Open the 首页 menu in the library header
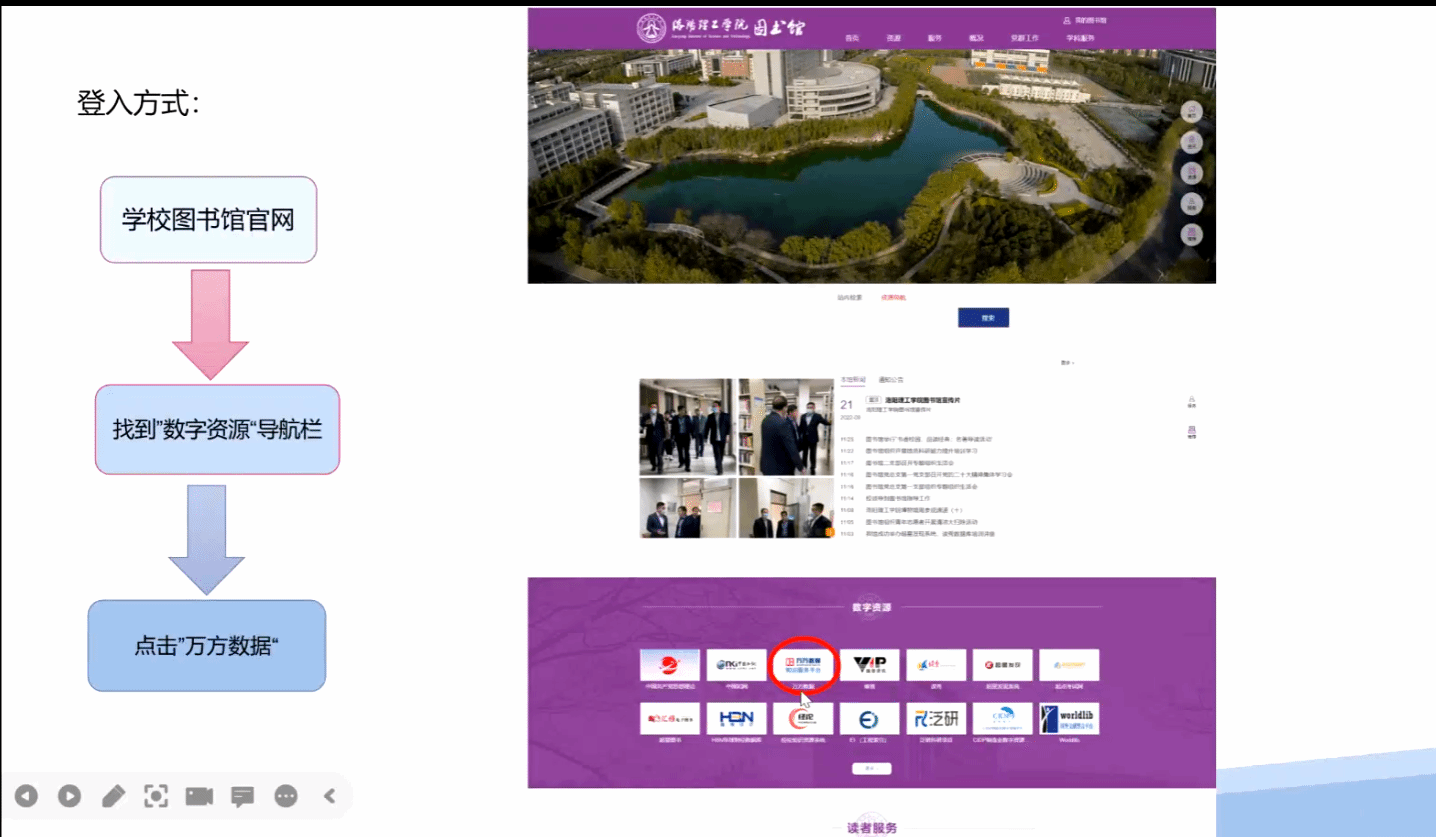 click(x=852, y=38)
